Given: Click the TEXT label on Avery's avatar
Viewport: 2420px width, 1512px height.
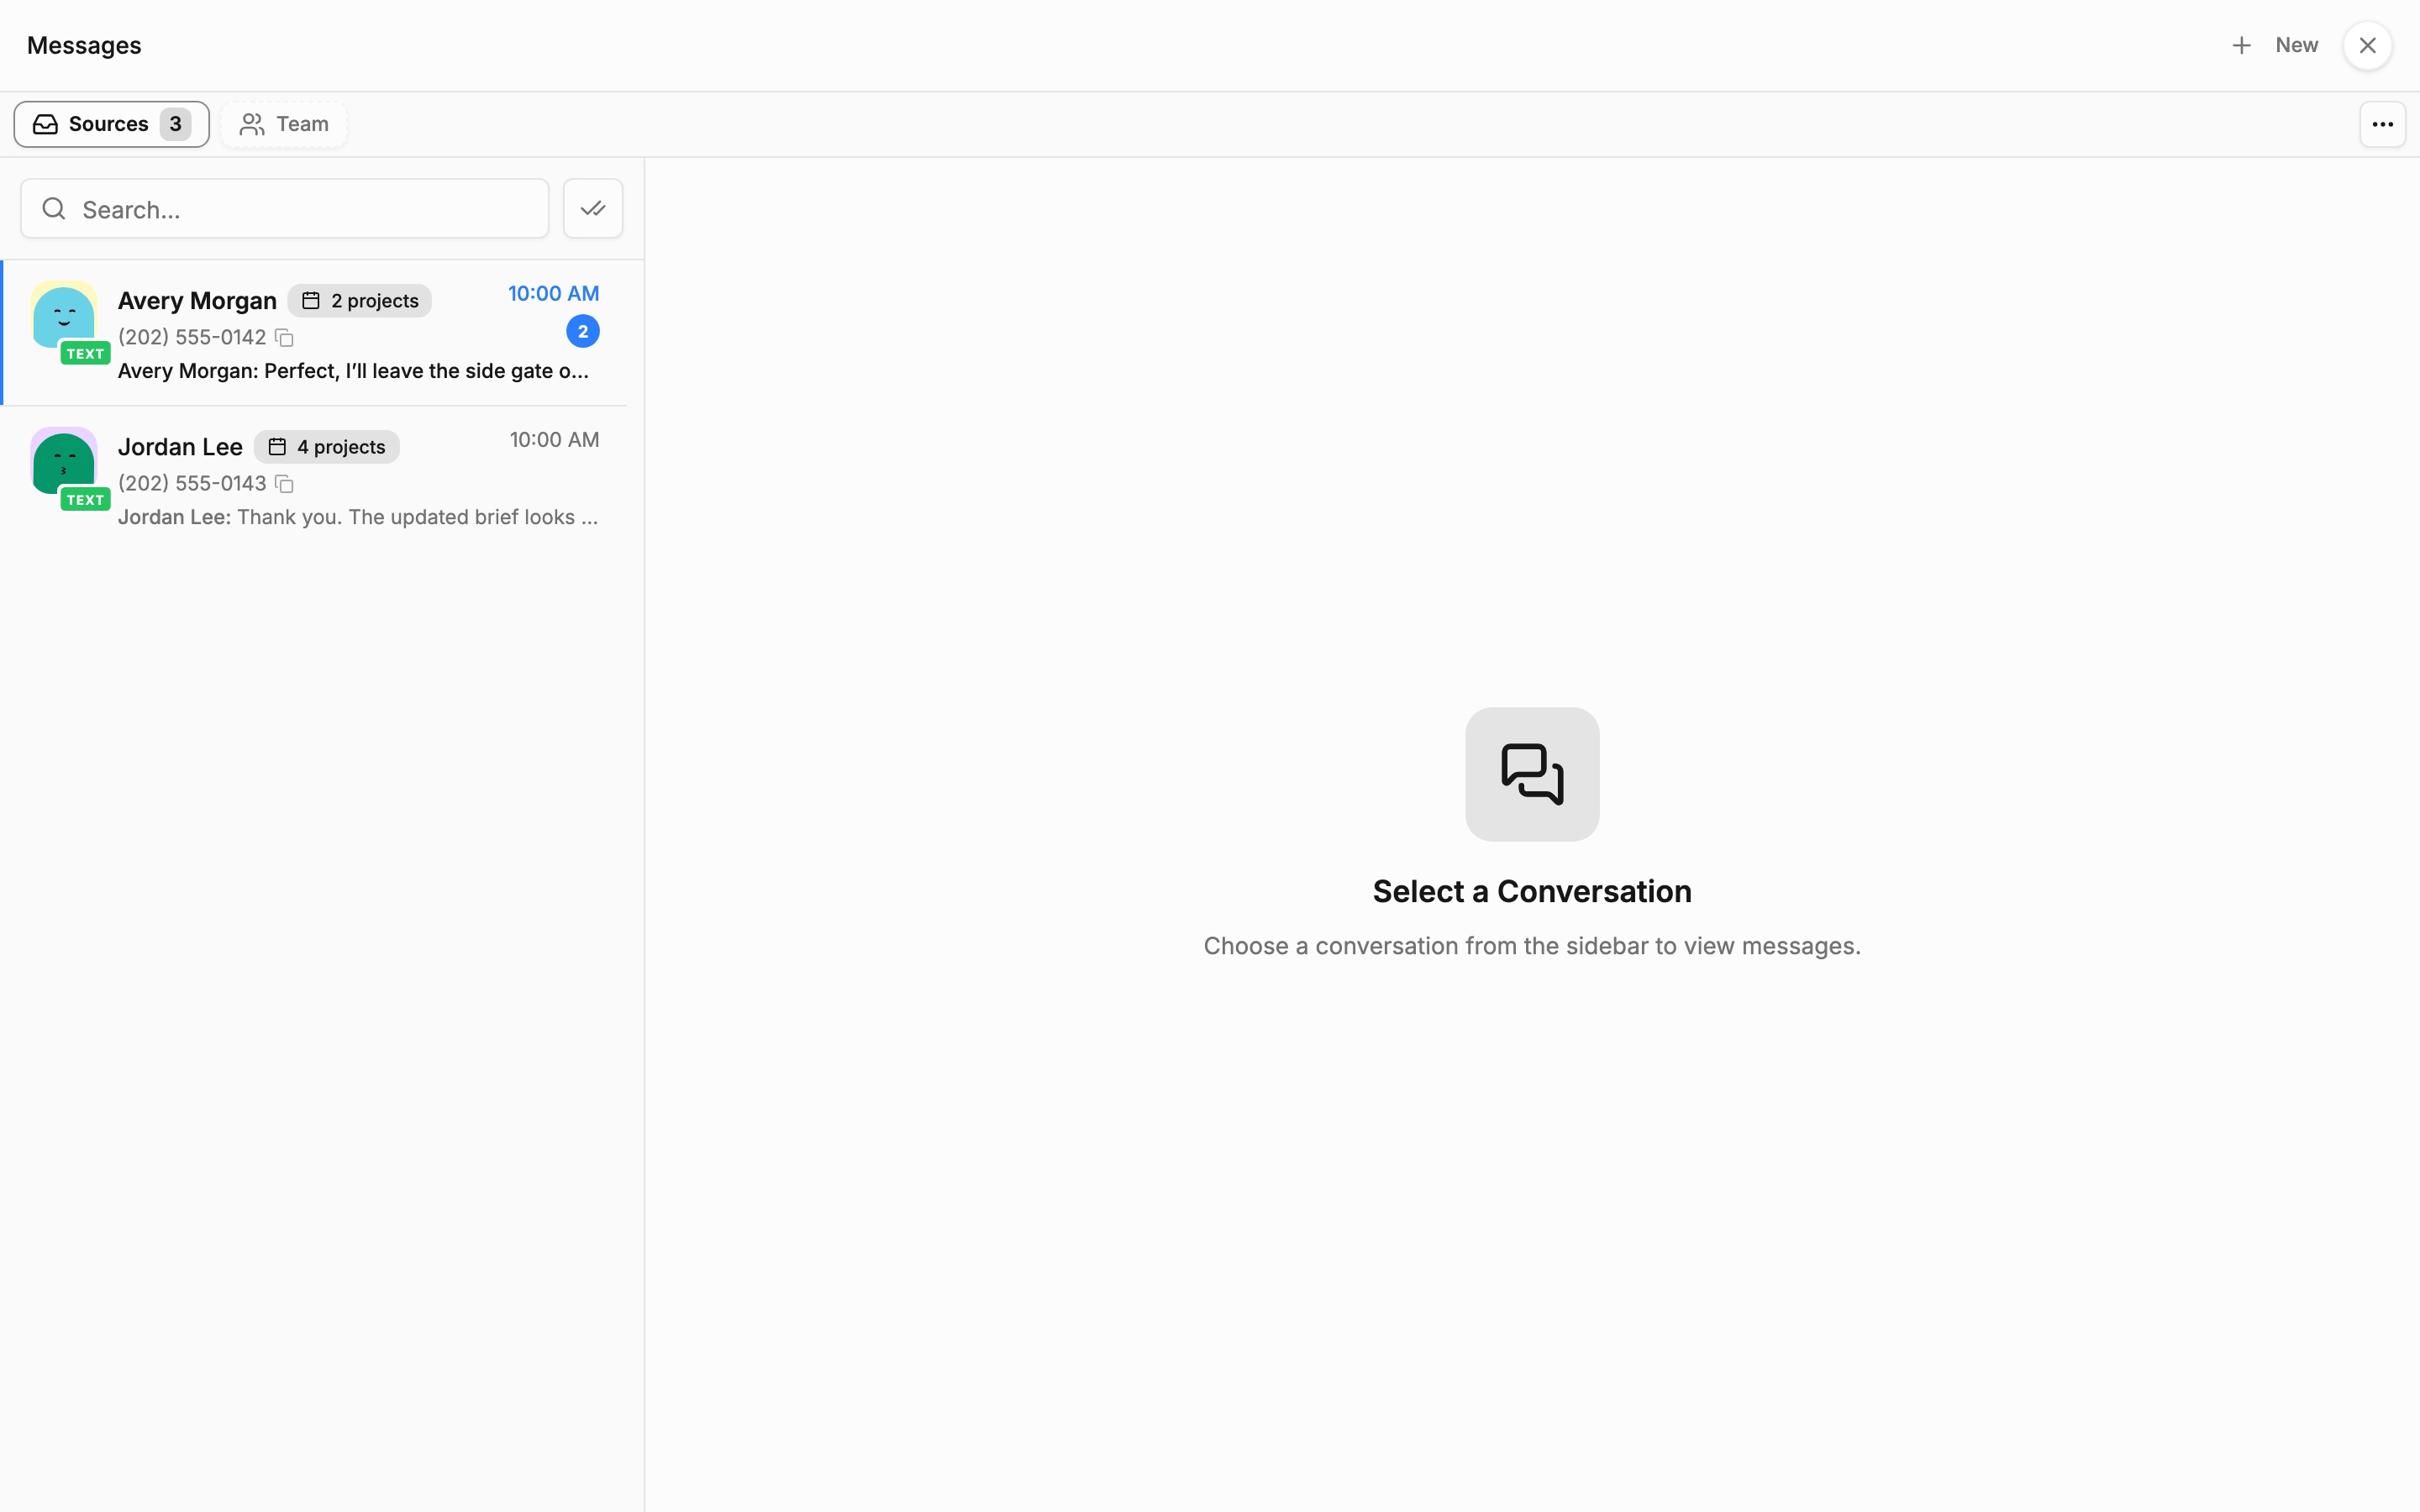Looking at the screenshot, I should coord(85,354).
